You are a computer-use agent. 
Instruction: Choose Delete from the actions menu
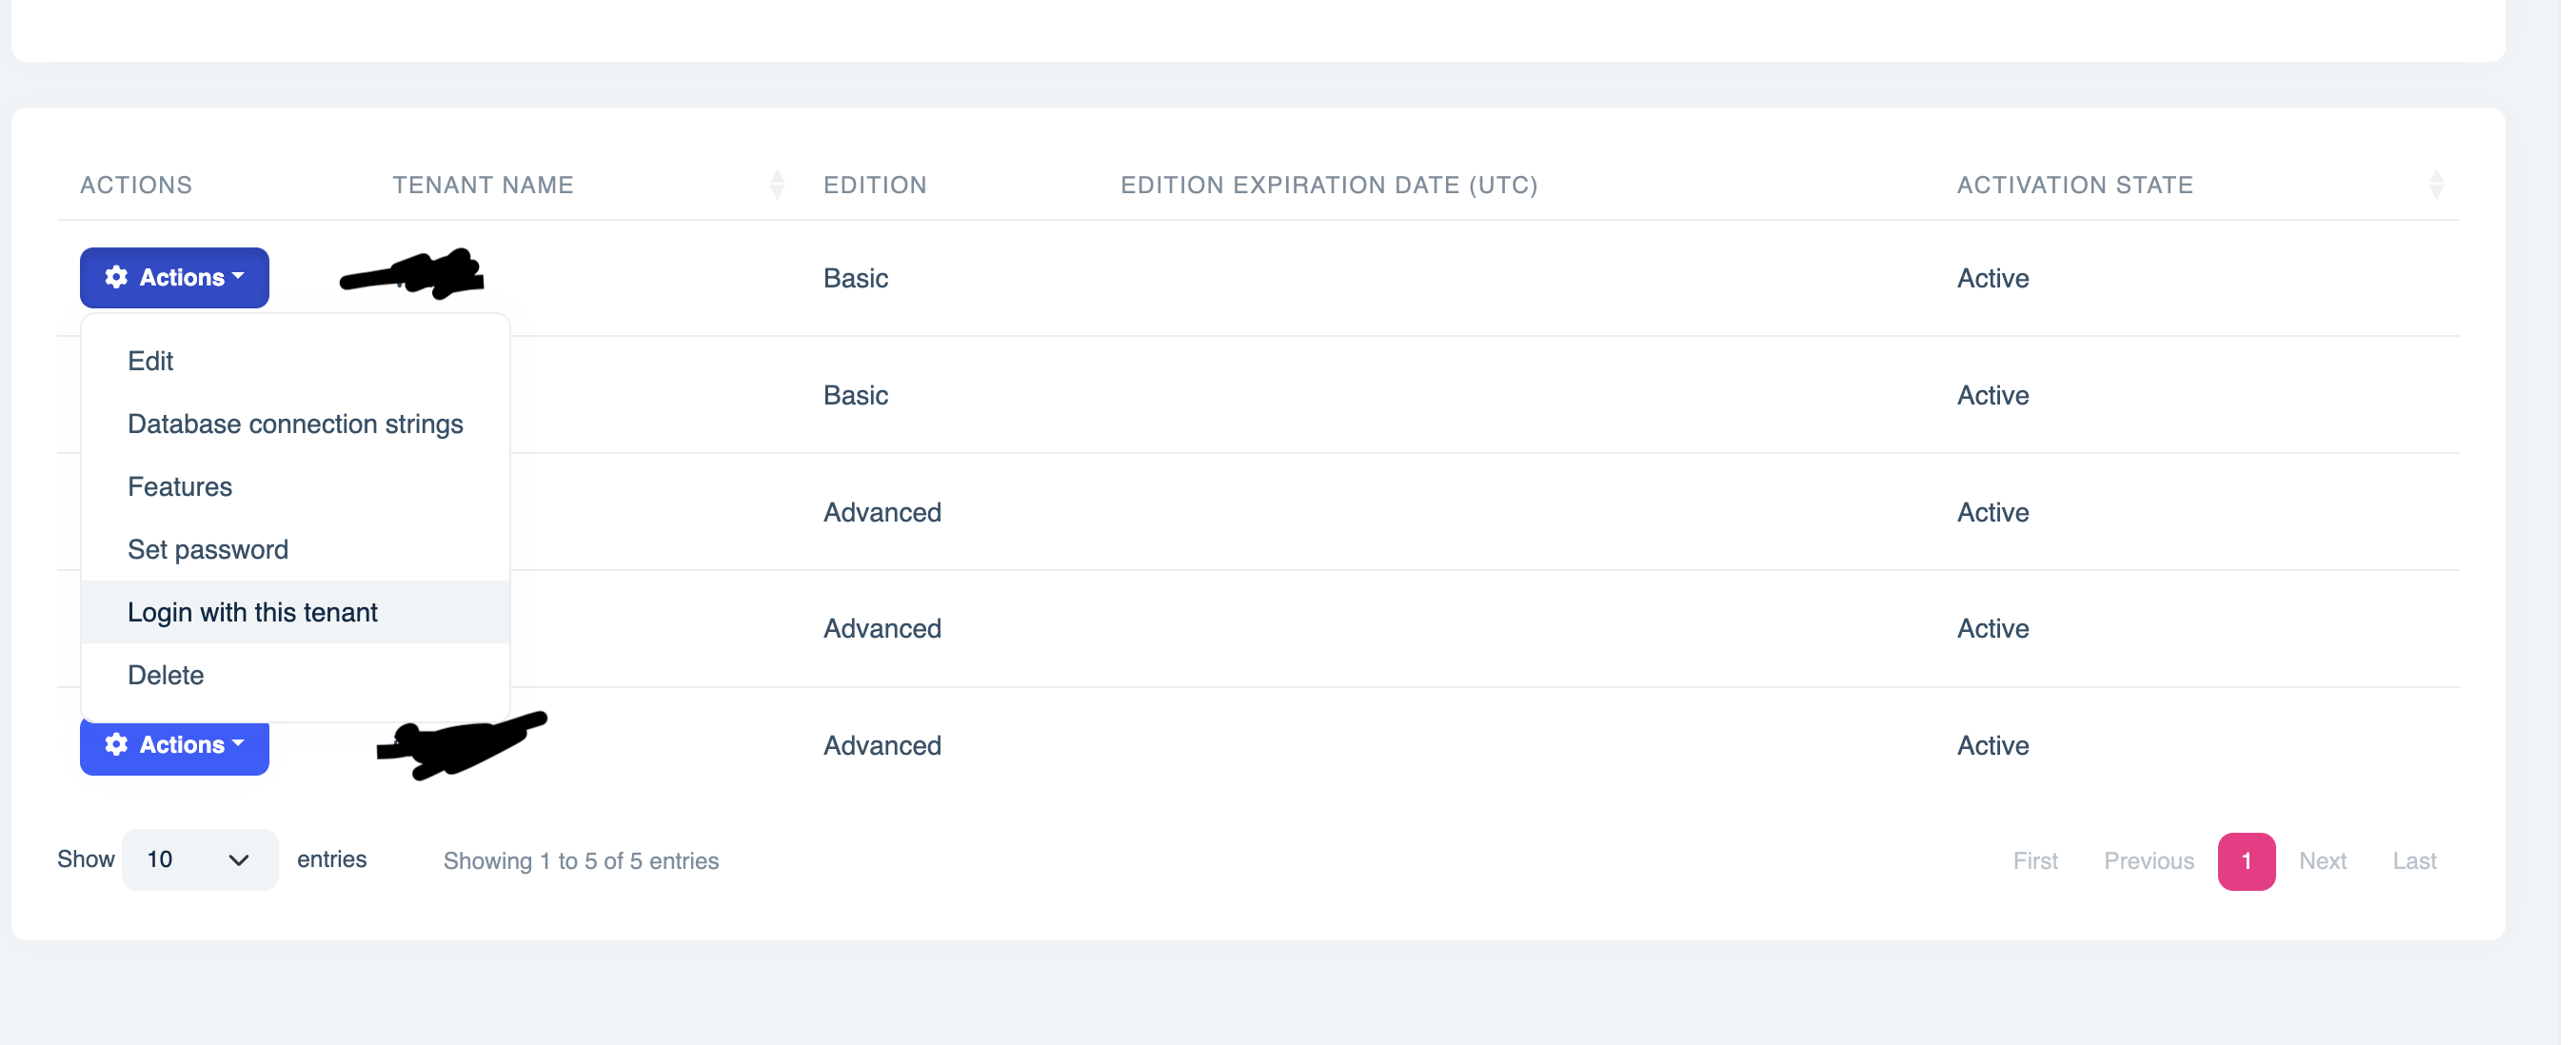click(166, 675)
